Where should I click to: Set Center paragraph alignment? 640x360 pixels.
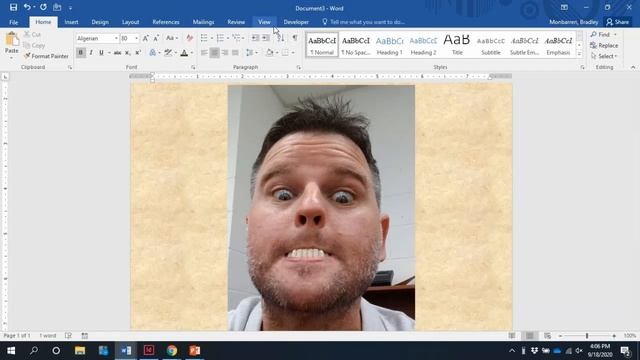(x=214, y=53)
